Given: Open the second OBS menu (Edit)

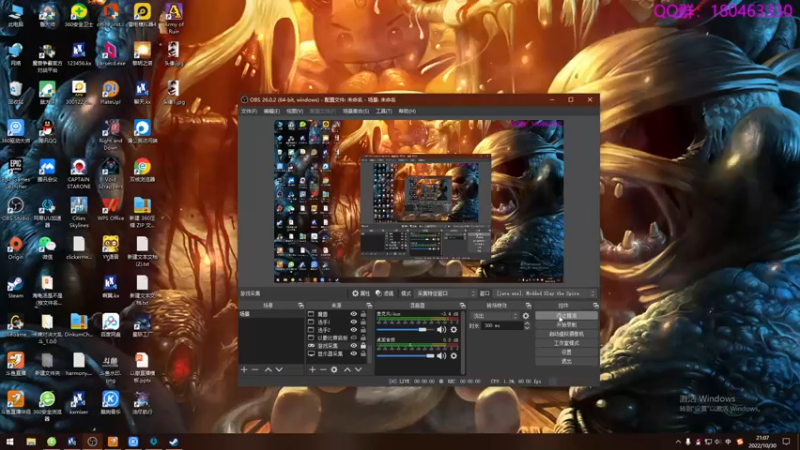Looking at the screenshot, I should [271, 111].
